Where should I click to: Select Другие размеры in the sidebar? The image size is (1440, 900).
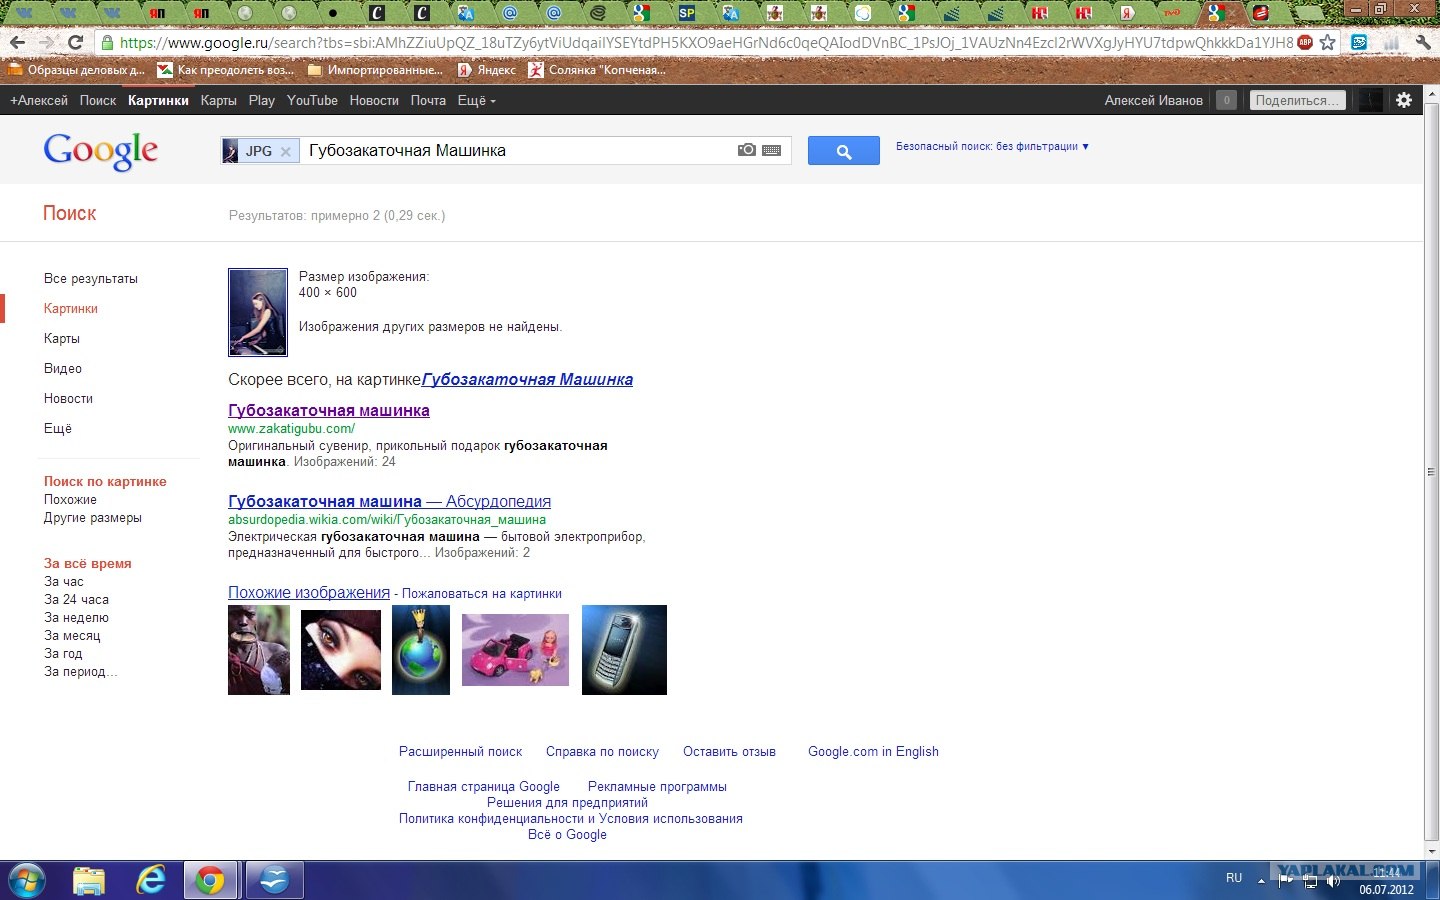pos(93,517)
